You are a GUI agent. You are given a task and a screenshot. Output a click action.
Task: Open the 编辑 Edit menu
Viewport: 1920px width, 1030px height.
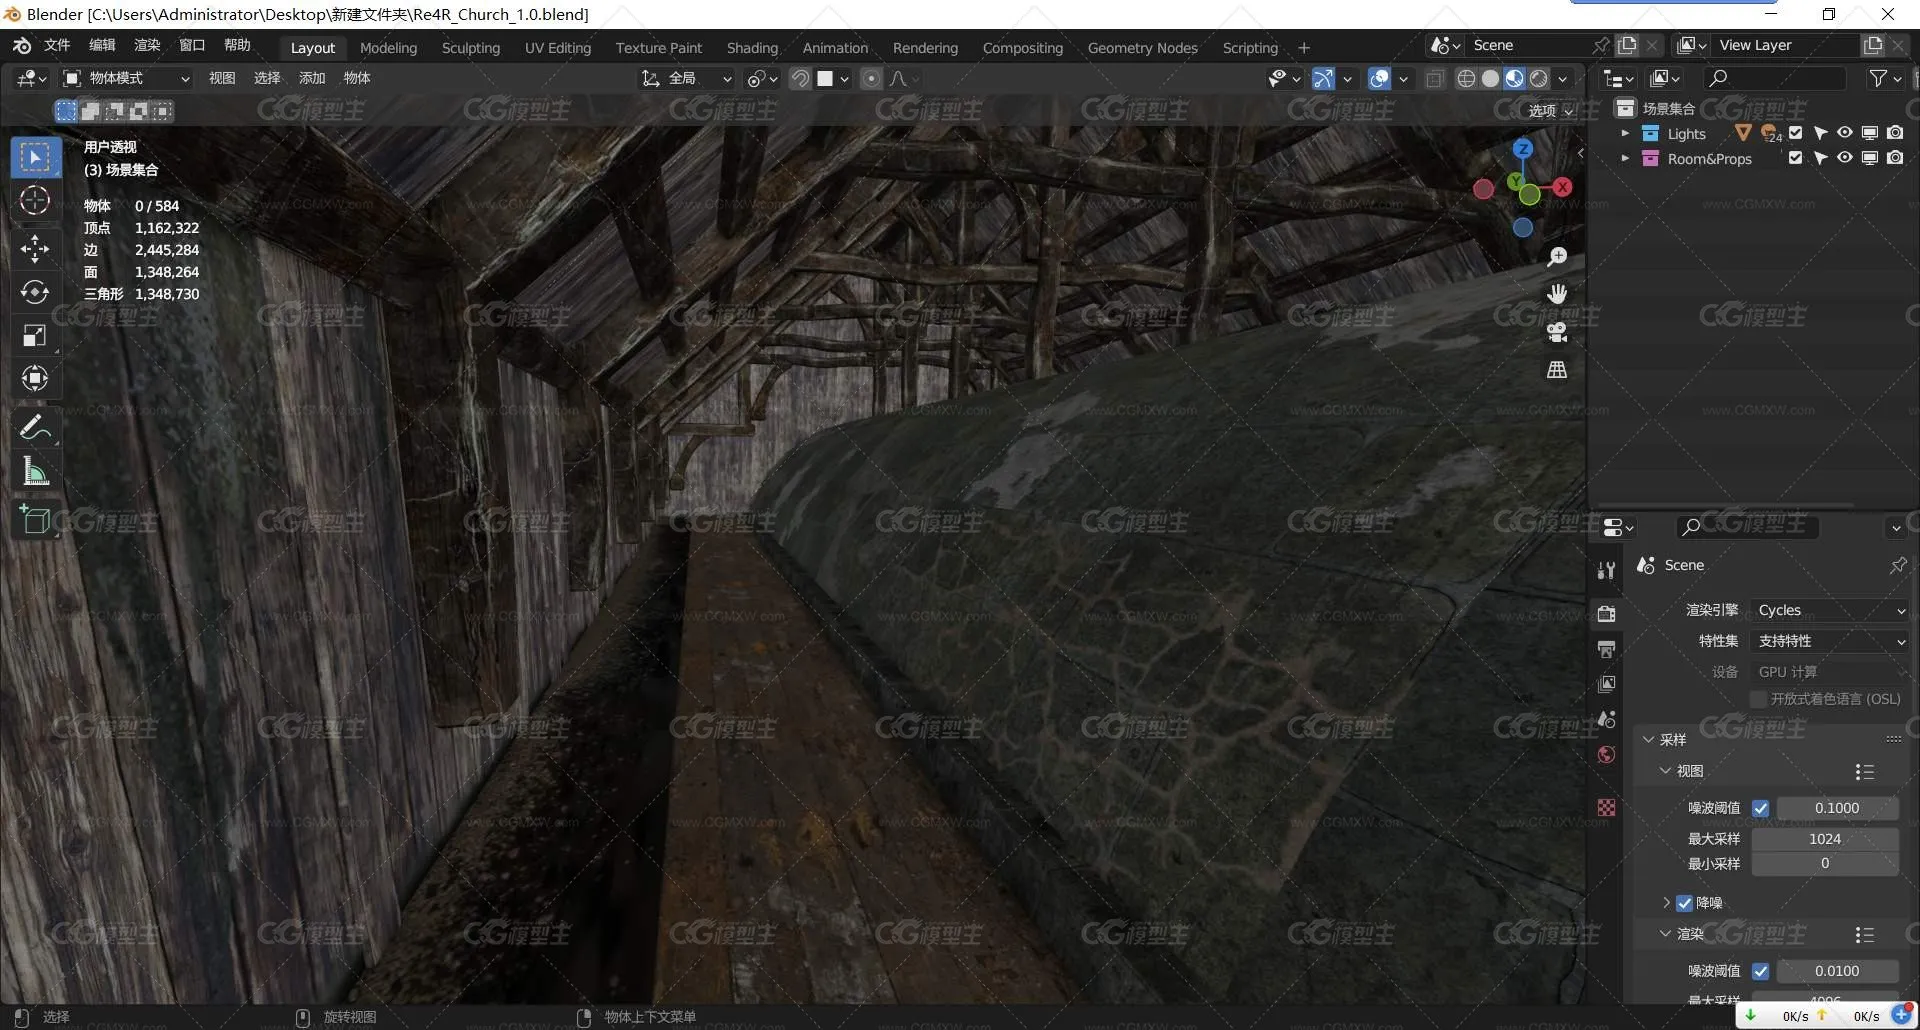pyautogui.click(x=102, y=45)
